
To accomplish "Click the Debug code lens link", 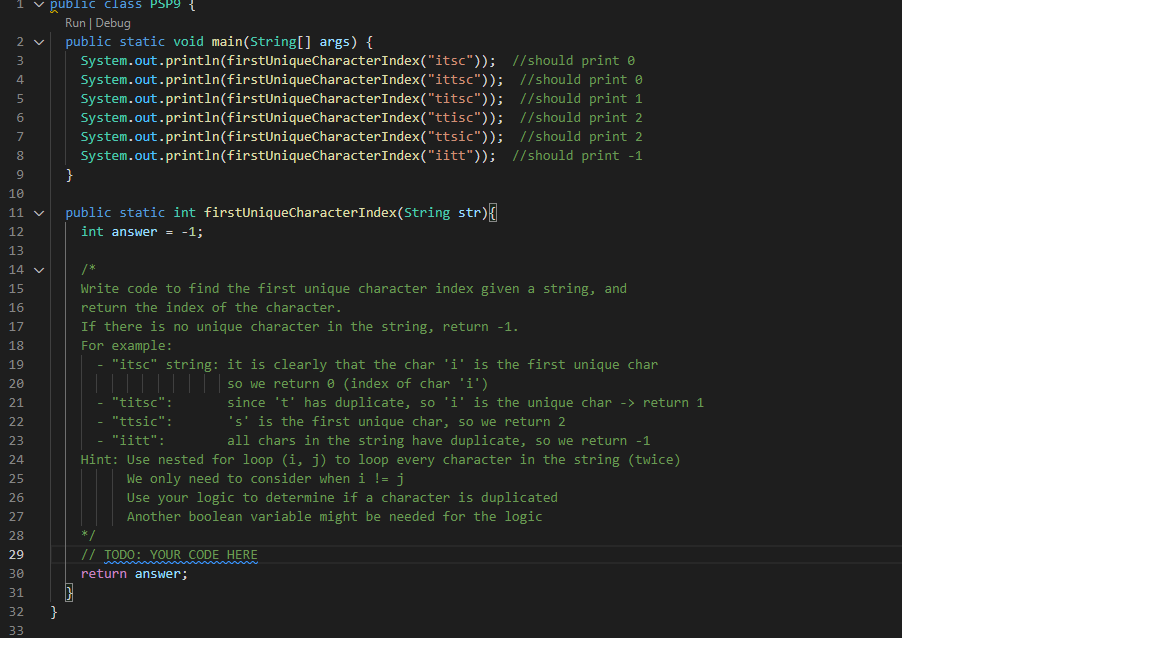I will click(113, 23).
